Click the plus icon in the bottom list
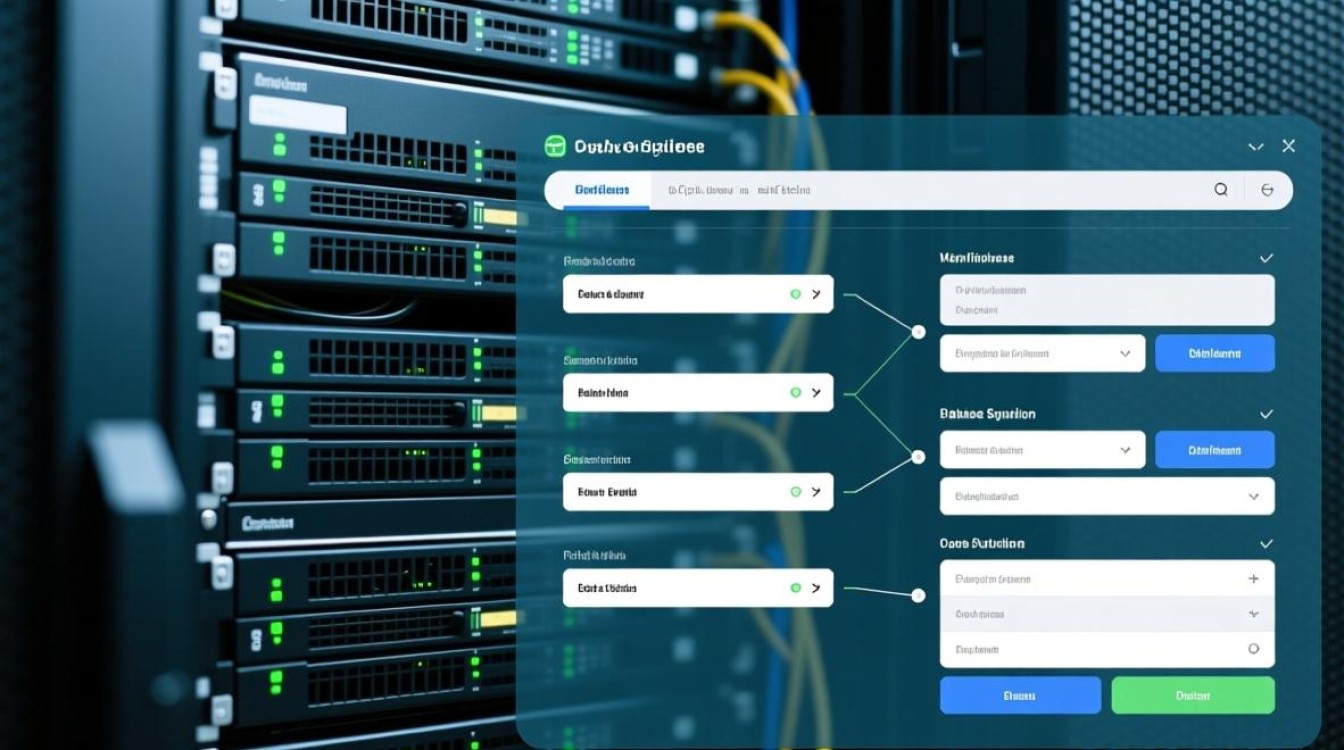 coord(1254,579)
